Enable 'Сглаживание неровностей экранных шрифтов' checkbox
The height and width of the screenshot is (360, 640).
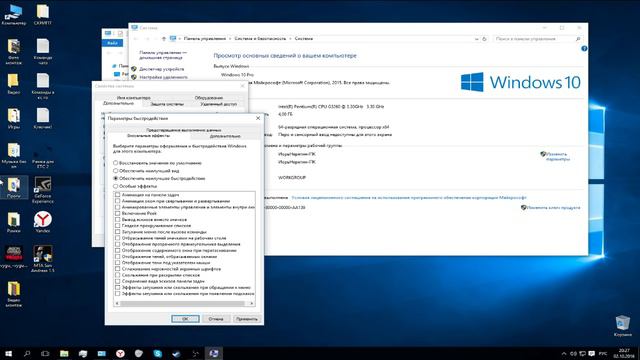118,269
